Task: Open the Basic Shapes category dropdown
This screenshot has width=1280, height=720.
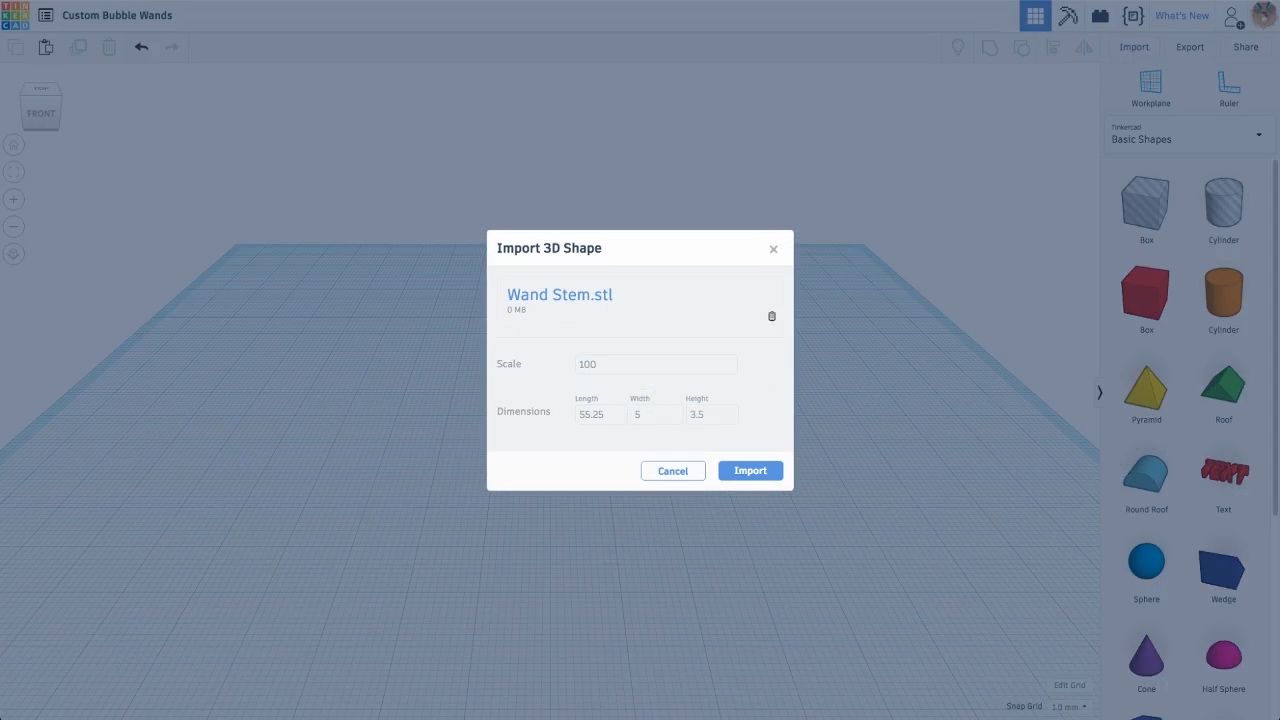Action: point(1188,135)
